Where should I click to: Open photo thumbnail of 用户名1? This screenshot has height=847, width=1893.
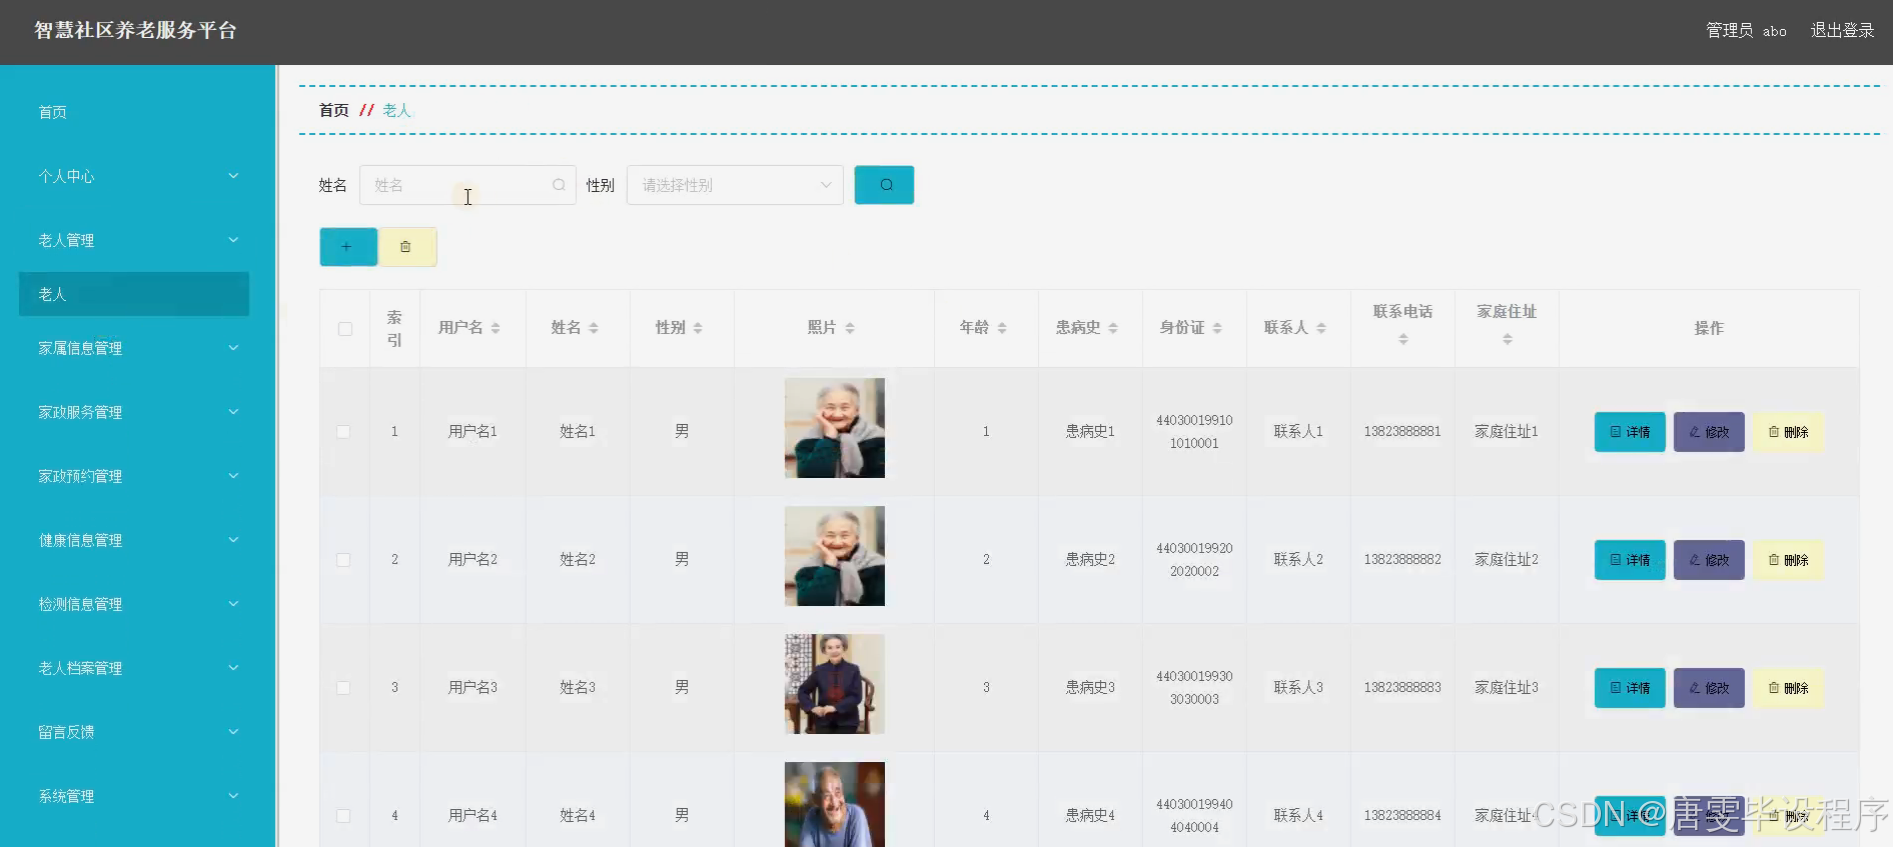pyautogui.click(x=835, y=428)
